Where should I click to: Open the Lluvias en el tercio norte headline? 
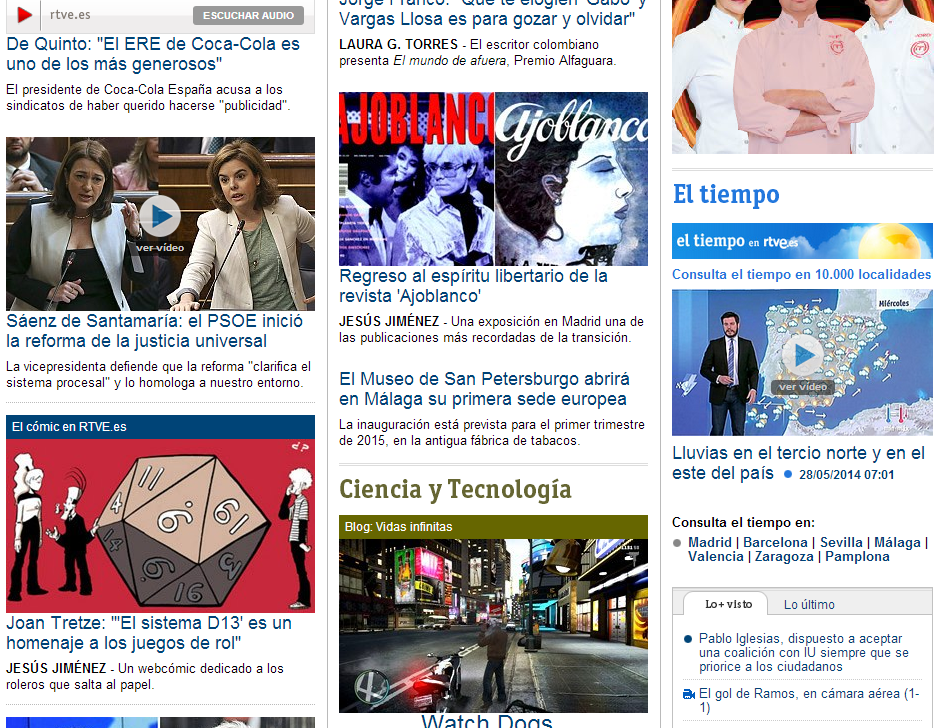799,463
